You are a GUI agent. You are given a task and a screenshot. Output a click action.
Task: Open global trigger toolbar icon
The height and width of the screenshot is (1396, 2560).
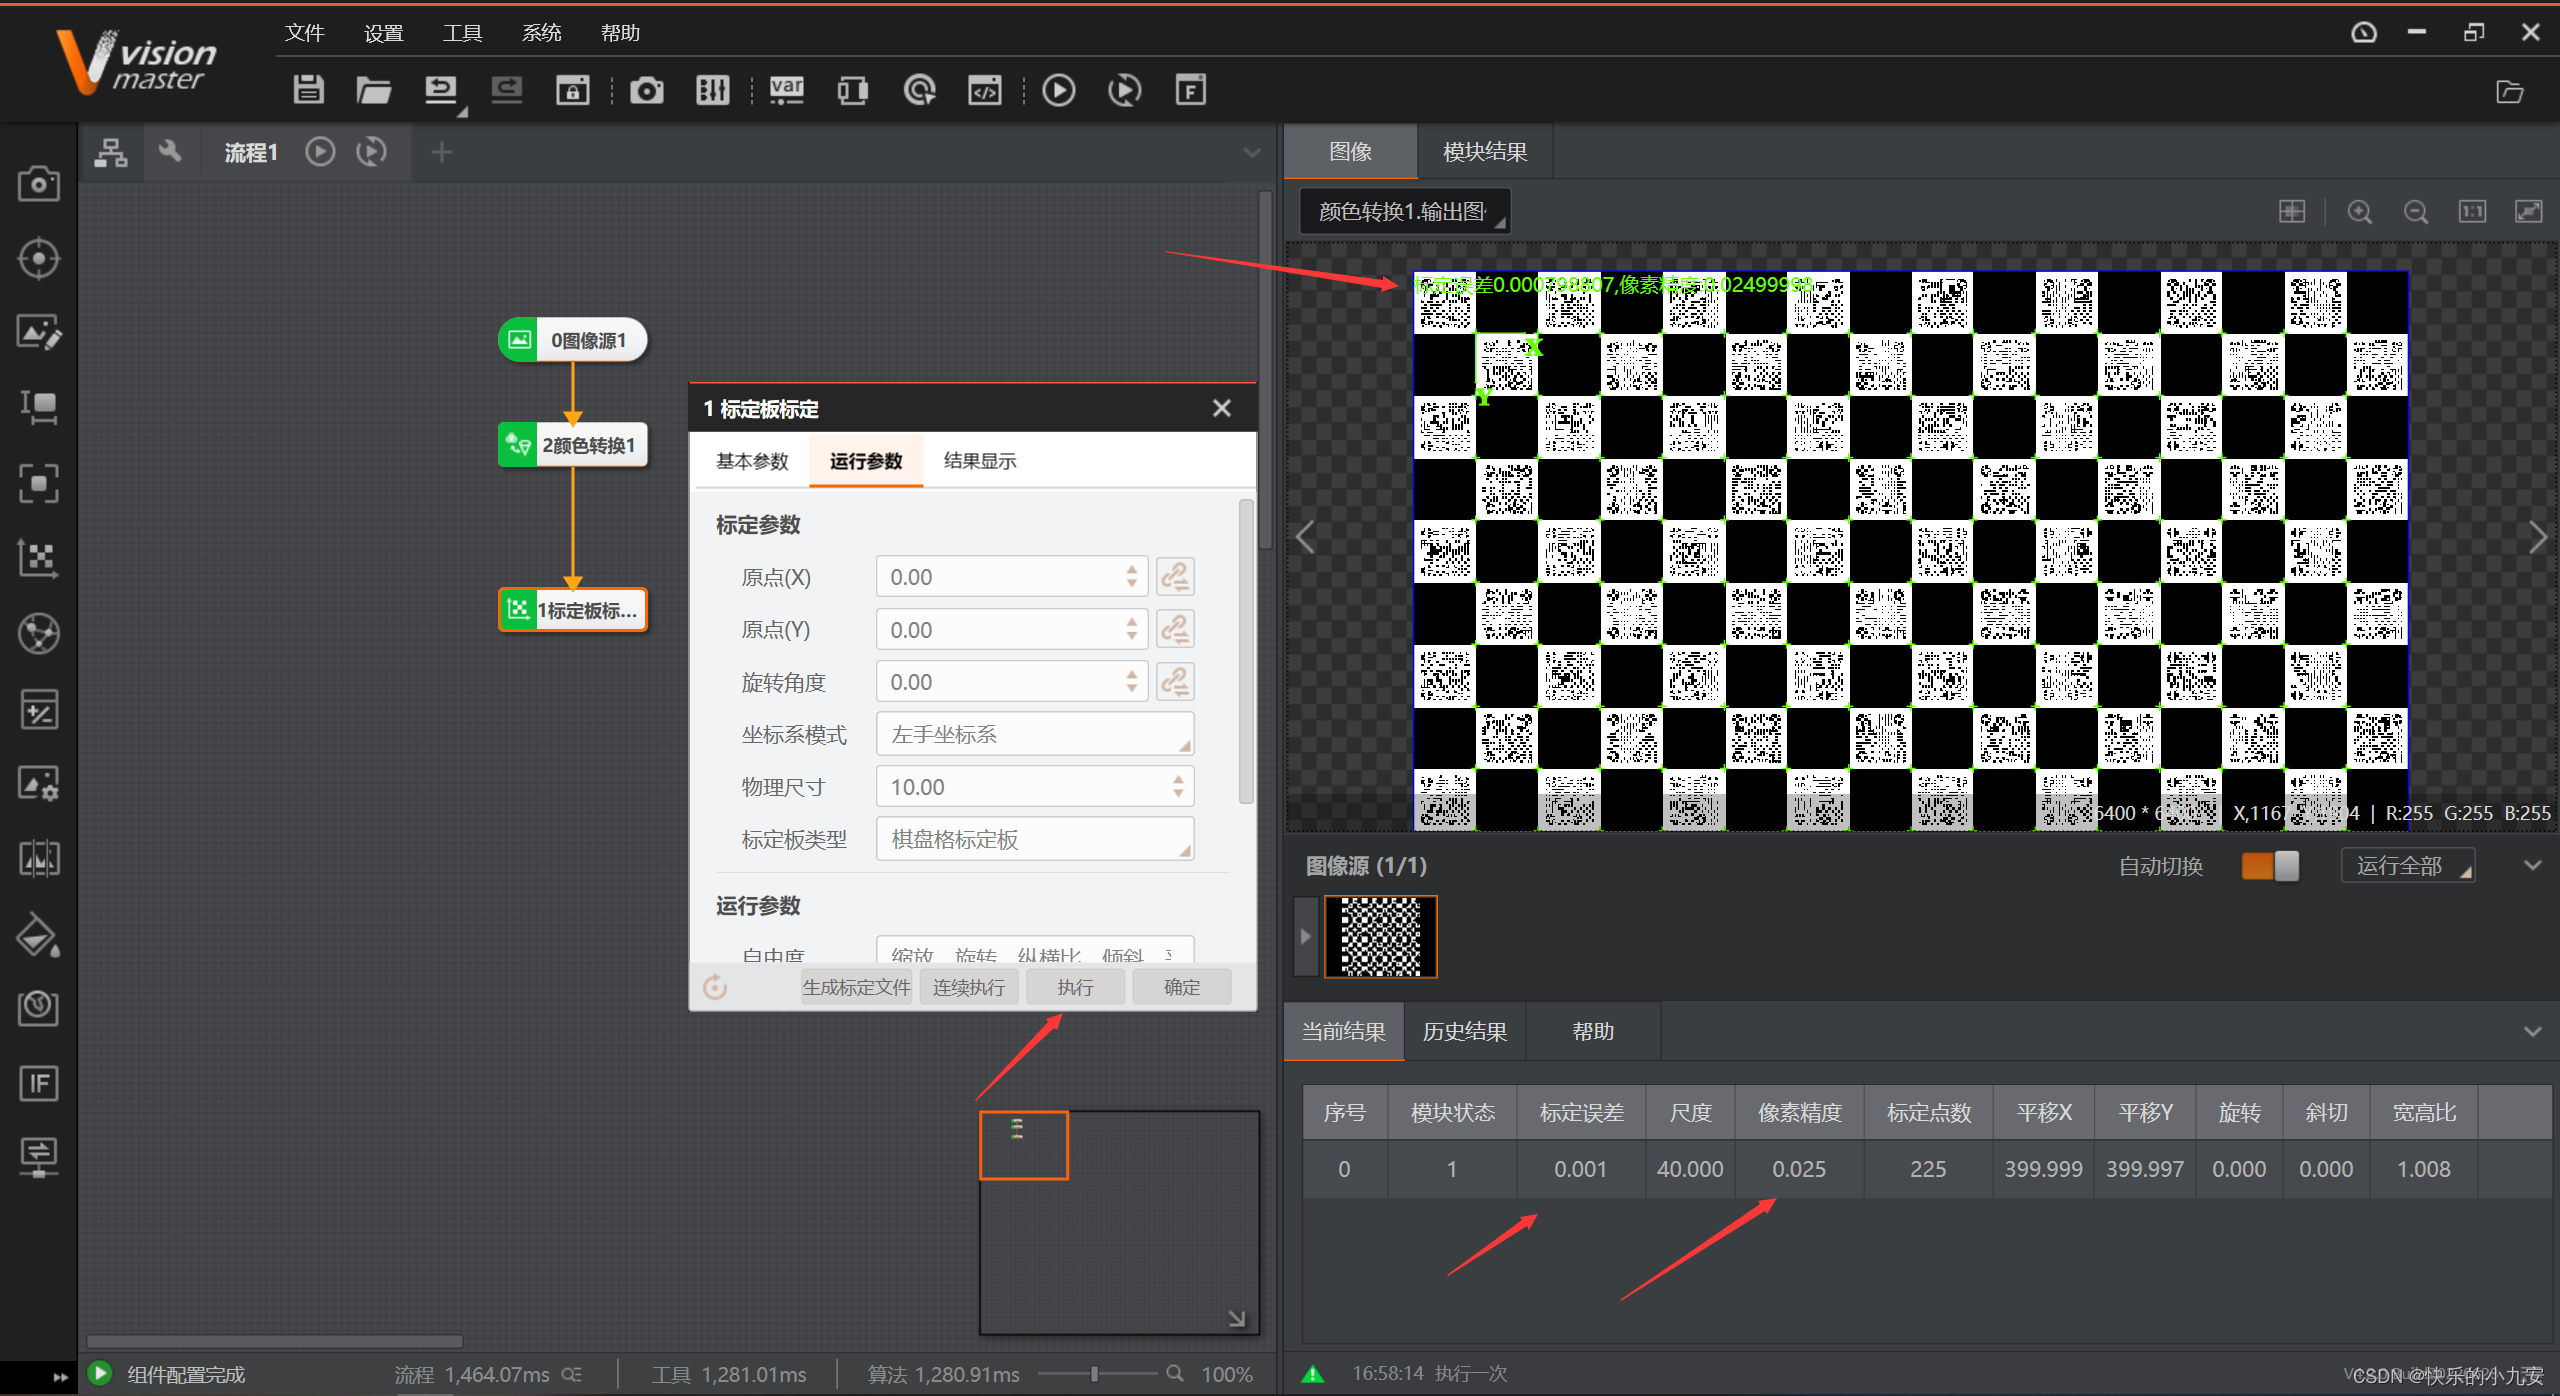[919, 90]
